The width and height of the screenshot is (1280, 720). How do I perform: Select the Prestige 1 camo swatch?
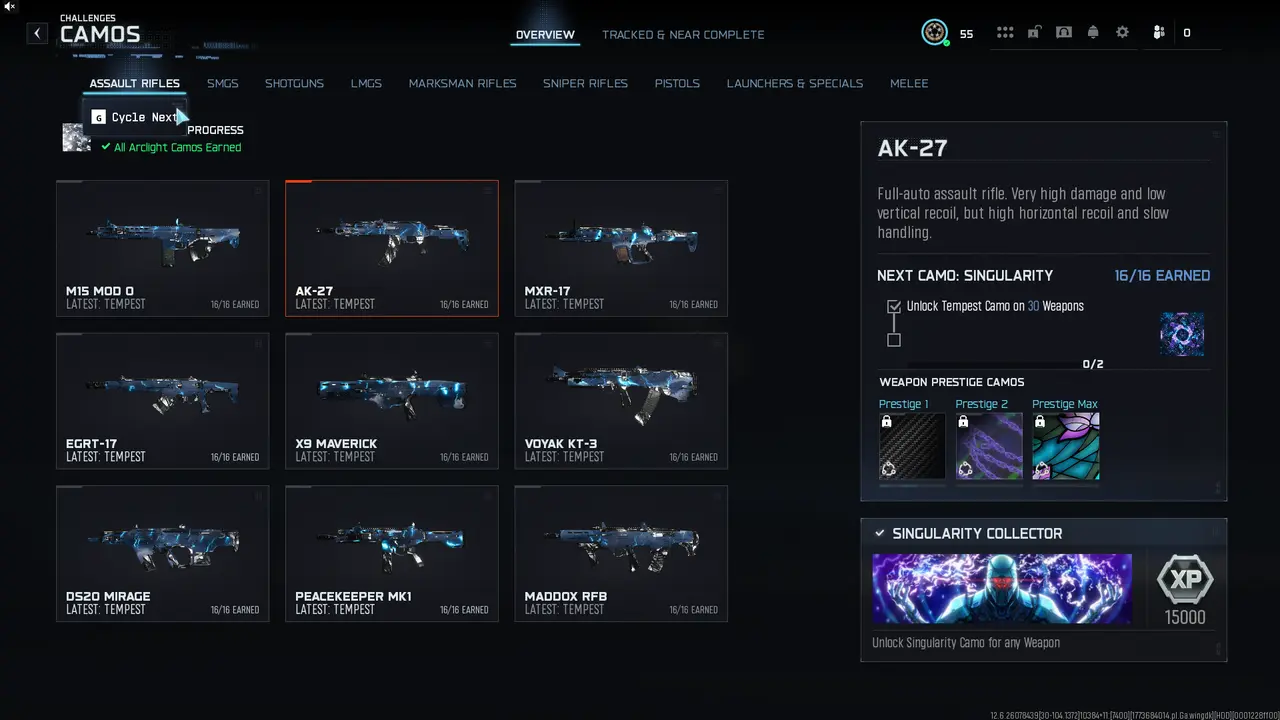pos(912,446)
